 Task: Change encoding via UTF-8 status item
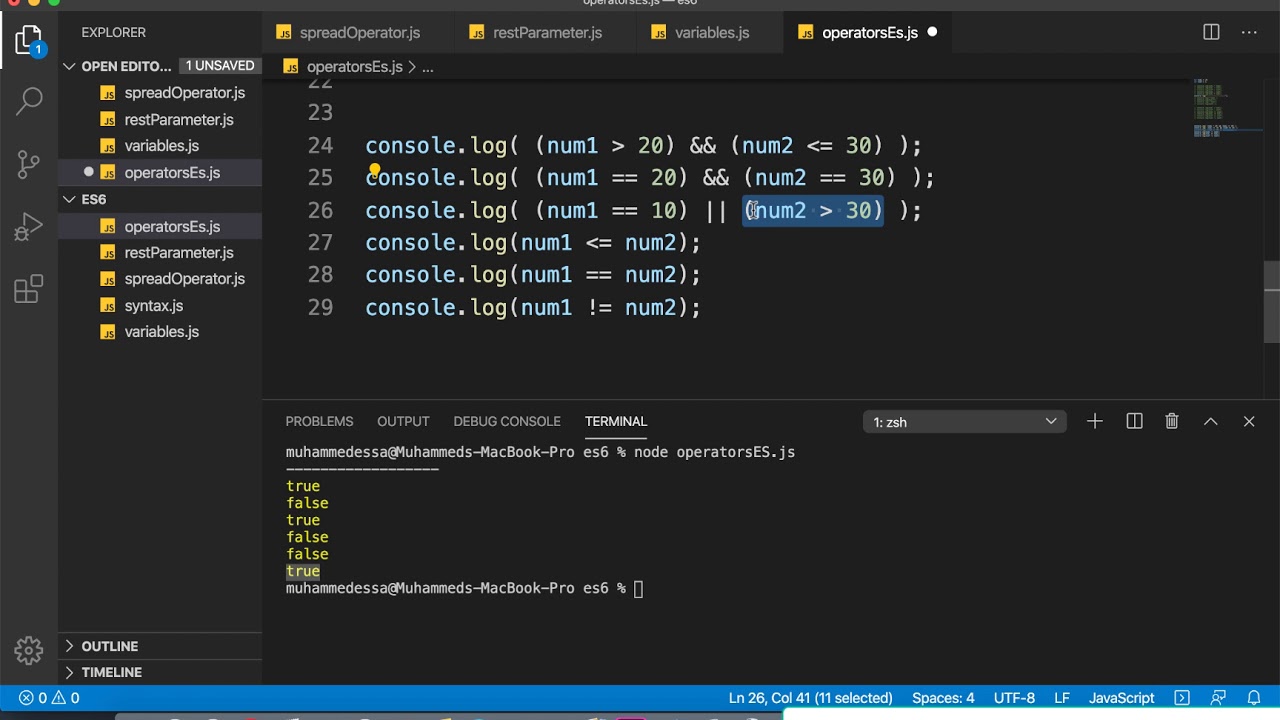pos(1014,698)
